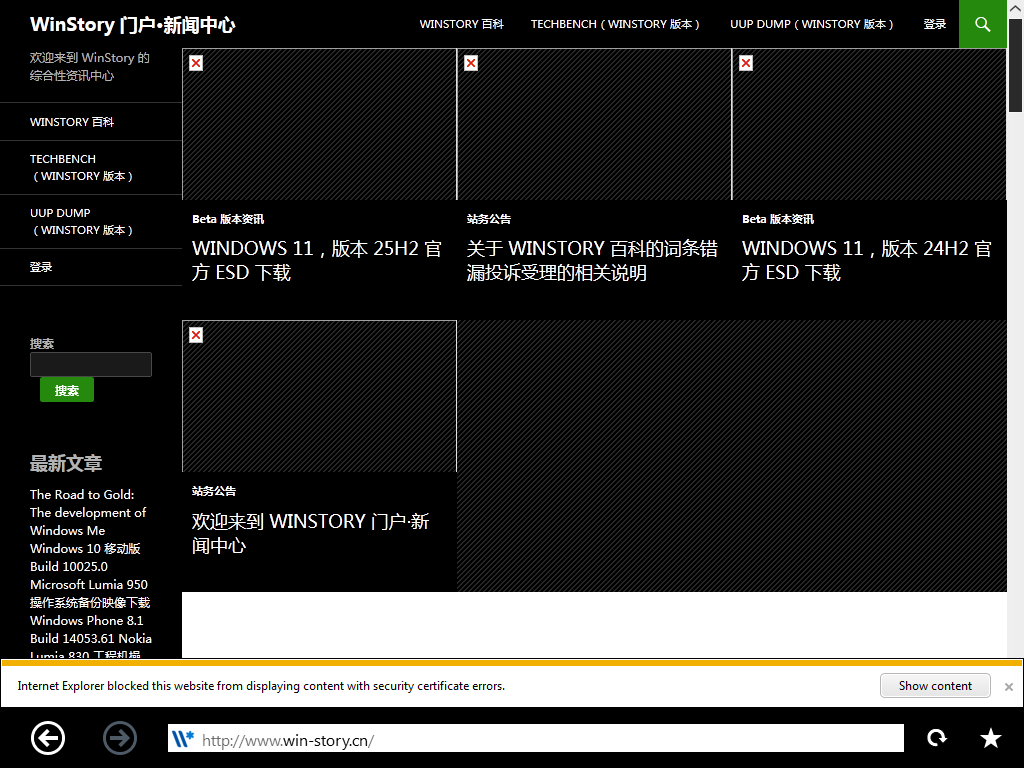Dismiss the security notification bar with X
This screenshot has height=768, width=1024.
coord(1008,686)
